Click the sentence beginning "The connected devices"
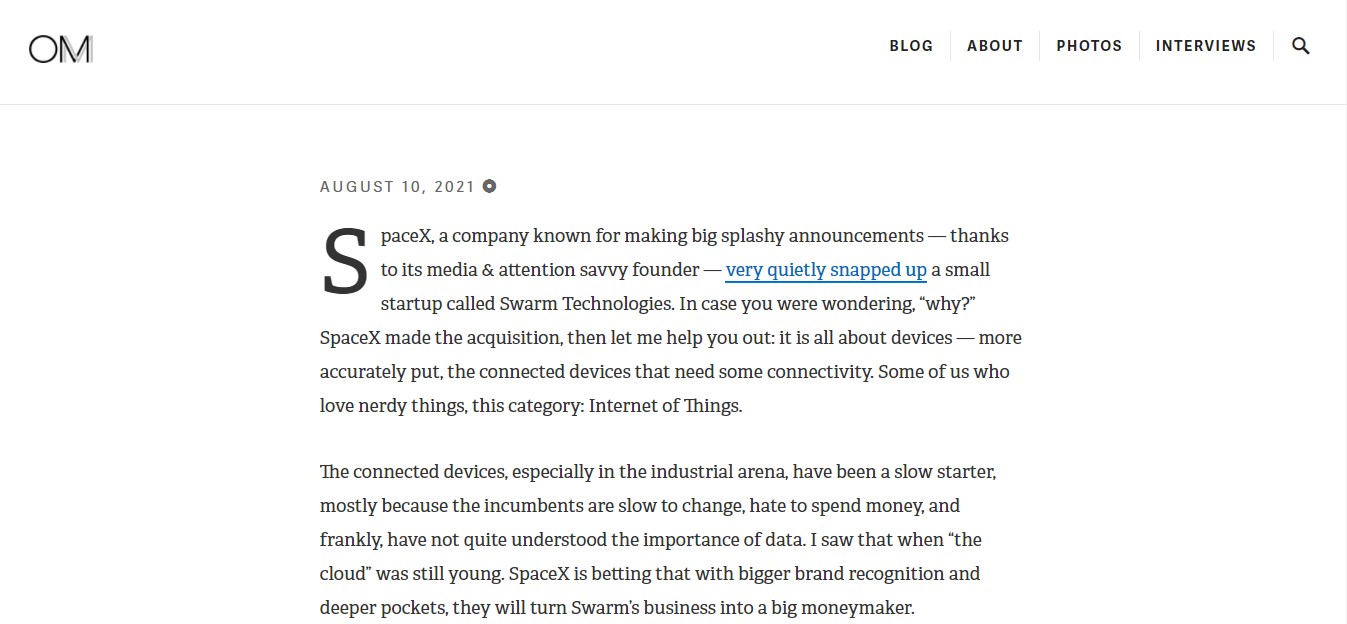 pyautogui.click(x=658, y=506)
